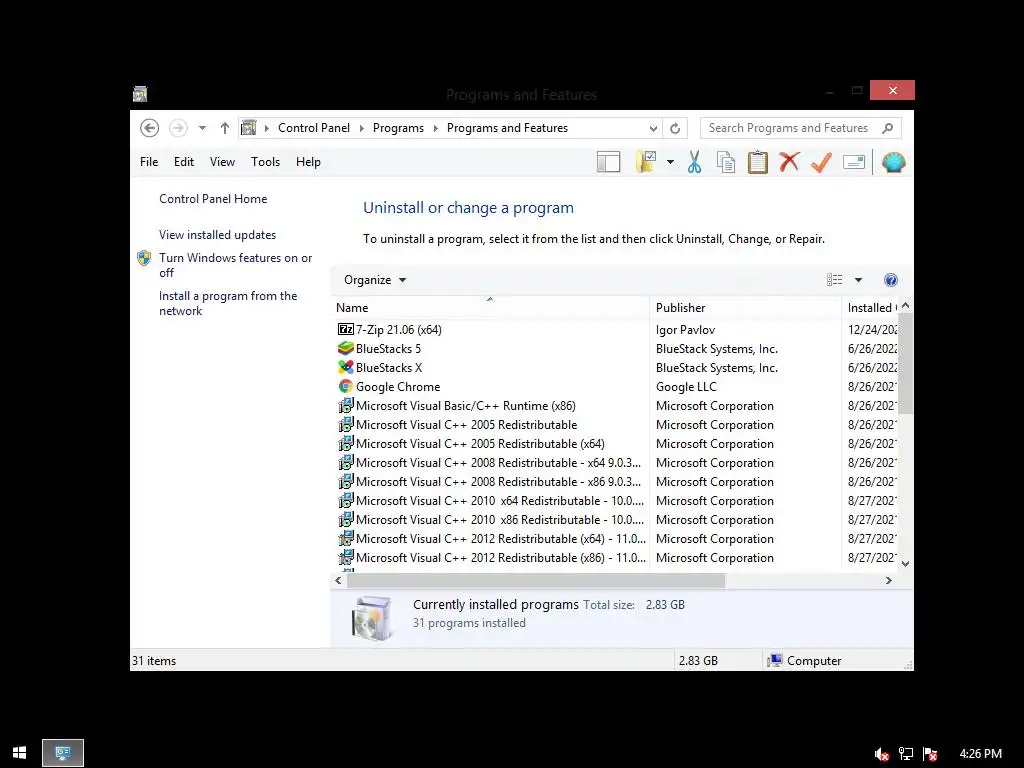Open View installed updates link

[x=217, y=234]
